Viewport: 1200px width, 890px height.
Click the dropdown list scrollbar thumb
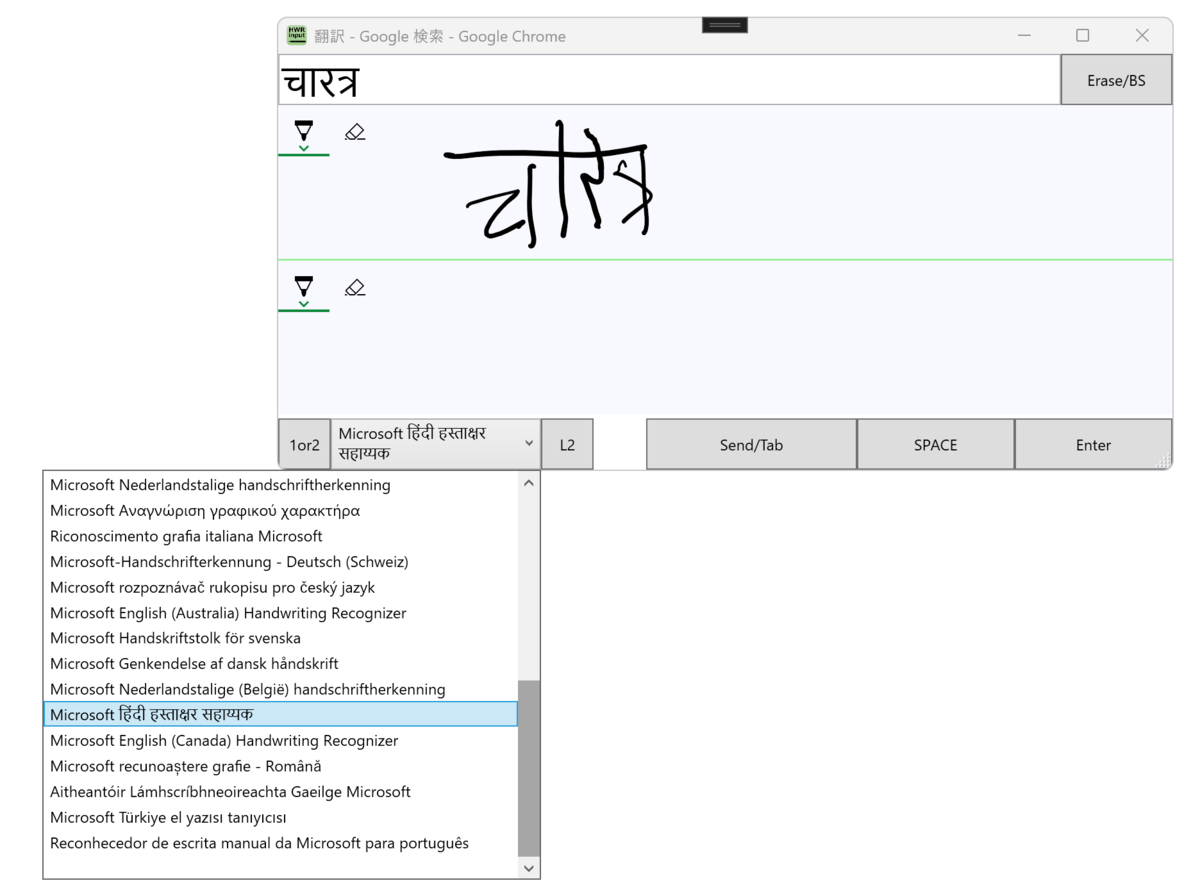coord(529,768)
